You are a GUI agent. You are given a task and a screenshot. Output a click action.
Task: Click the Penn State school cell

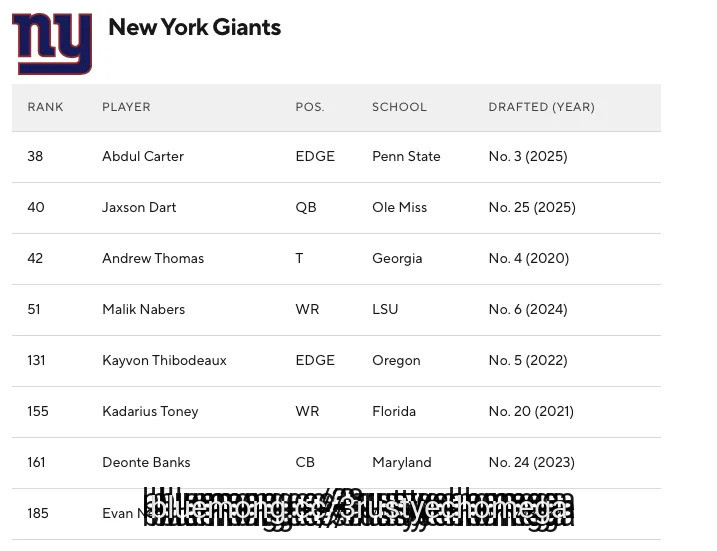406,156
